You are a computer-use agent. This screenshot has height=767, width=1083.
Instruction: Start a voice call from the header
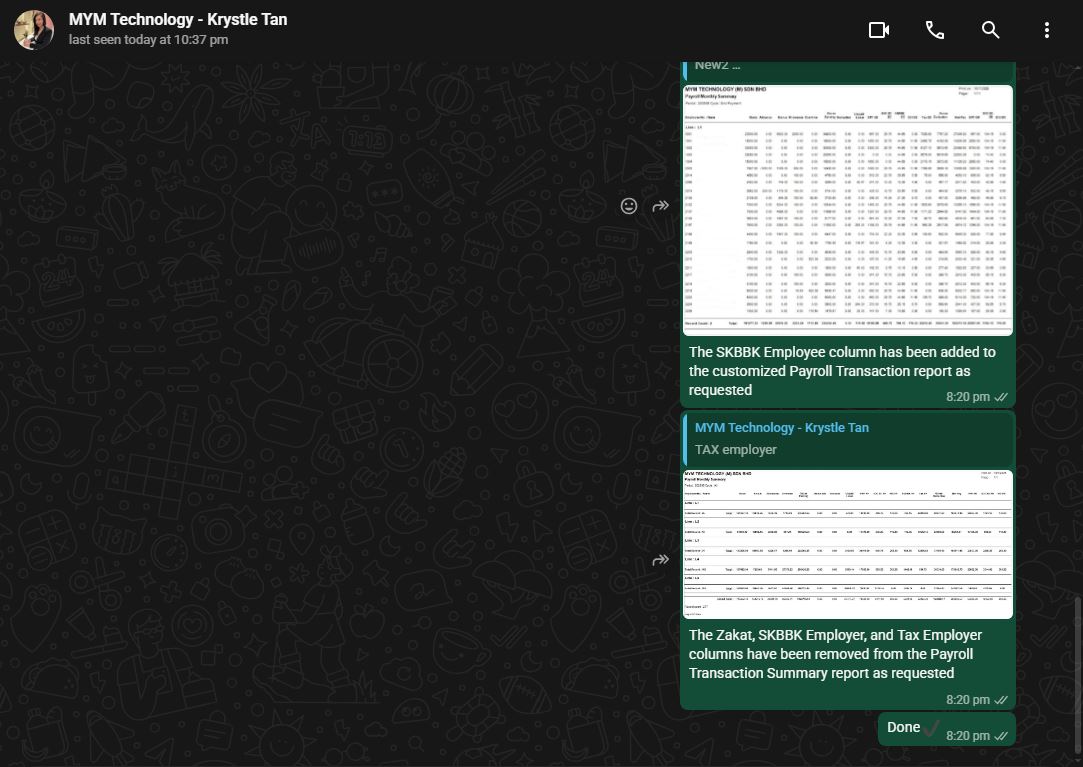(x=935, y=30)
